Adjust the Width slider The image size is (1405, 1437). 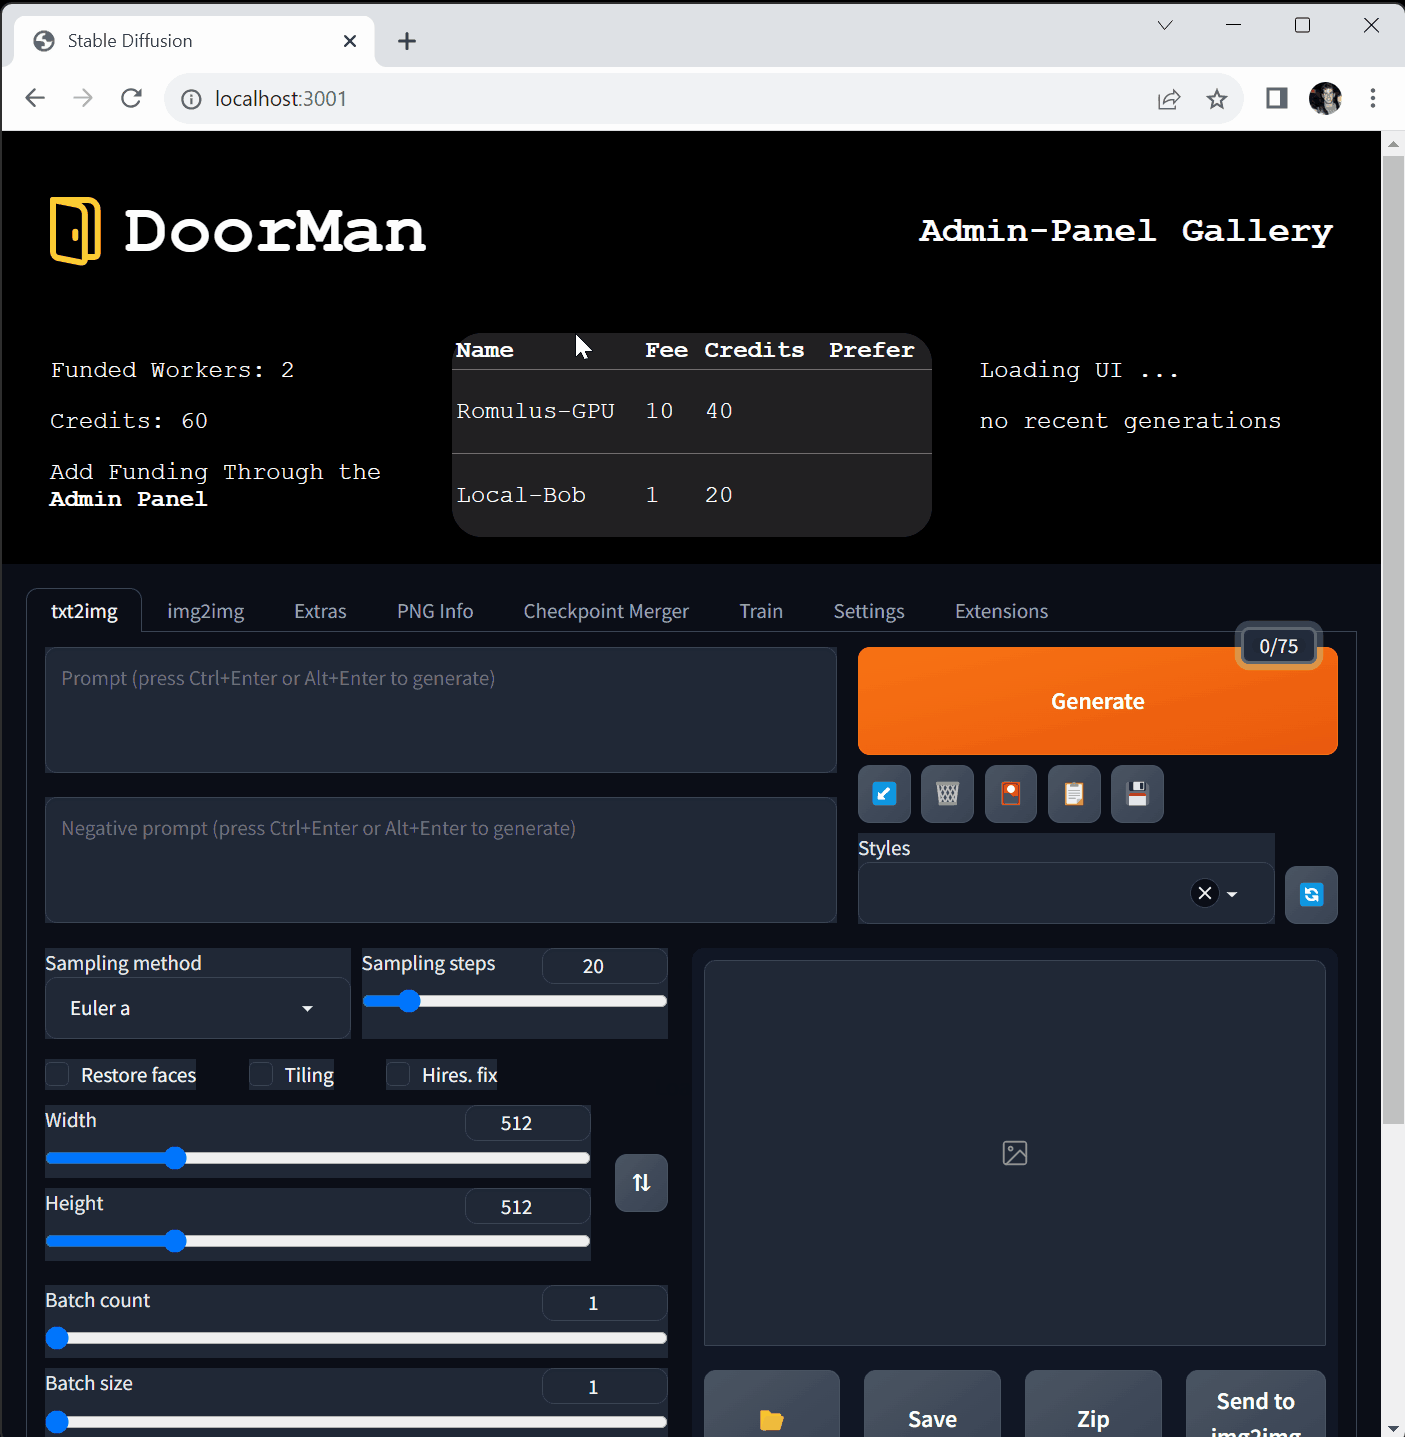(317, 1158)
